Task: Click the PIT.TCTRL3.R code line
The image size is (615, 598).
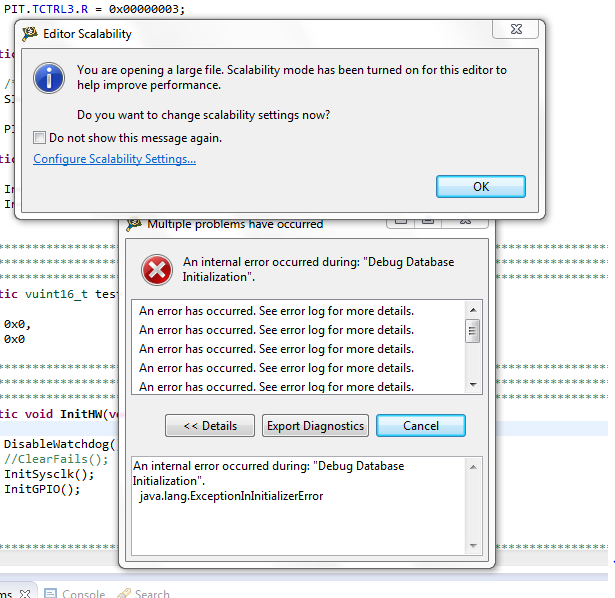Action: 94,9
